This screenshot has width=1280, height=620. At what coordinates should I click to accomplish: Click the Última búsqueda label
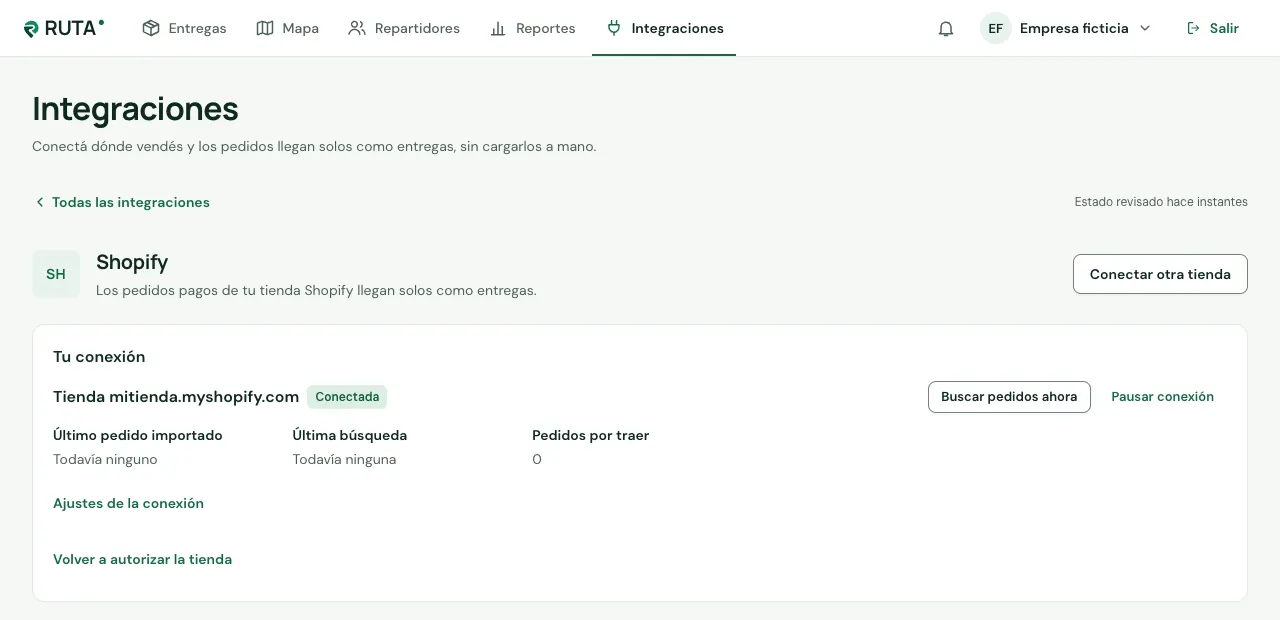[x=350, y=435]
